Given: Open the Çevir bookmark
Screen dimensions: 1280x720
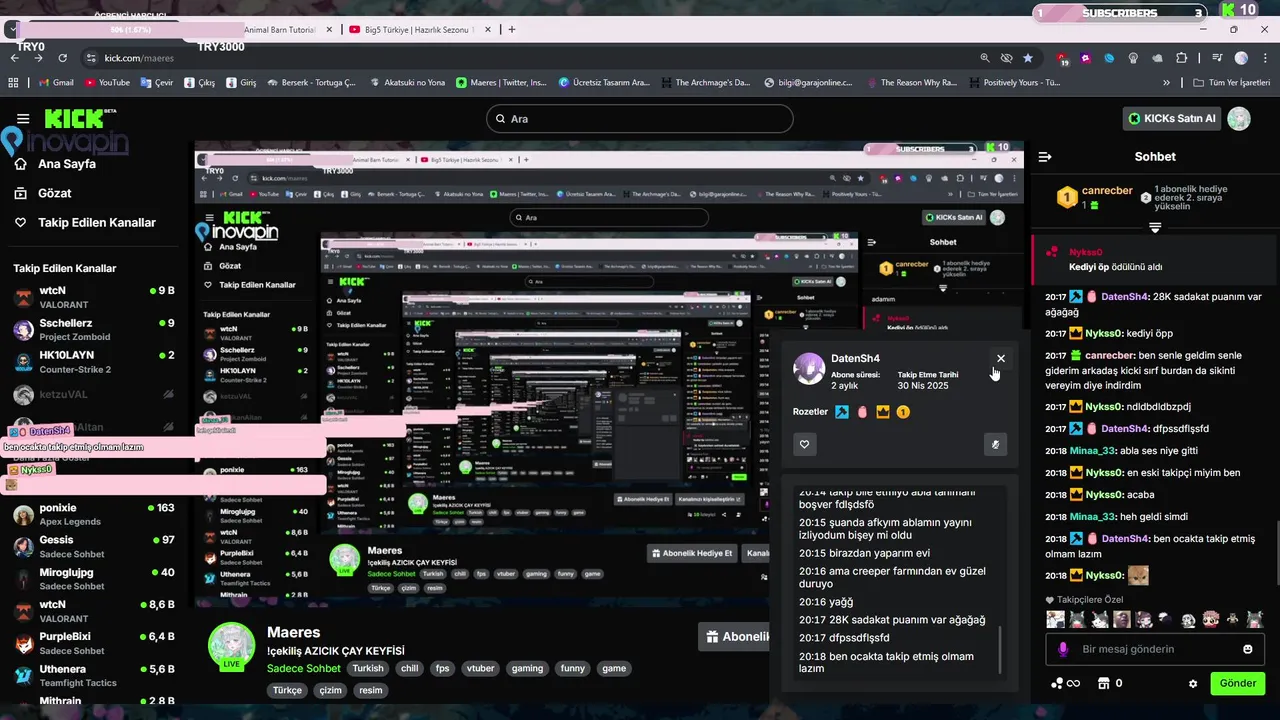Looking at the screenshot, I should coord(157,83).
